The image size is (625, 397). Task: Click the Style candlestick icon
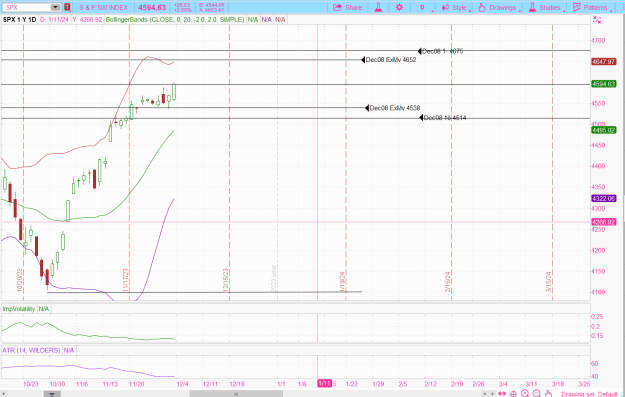tap(445, 8)
